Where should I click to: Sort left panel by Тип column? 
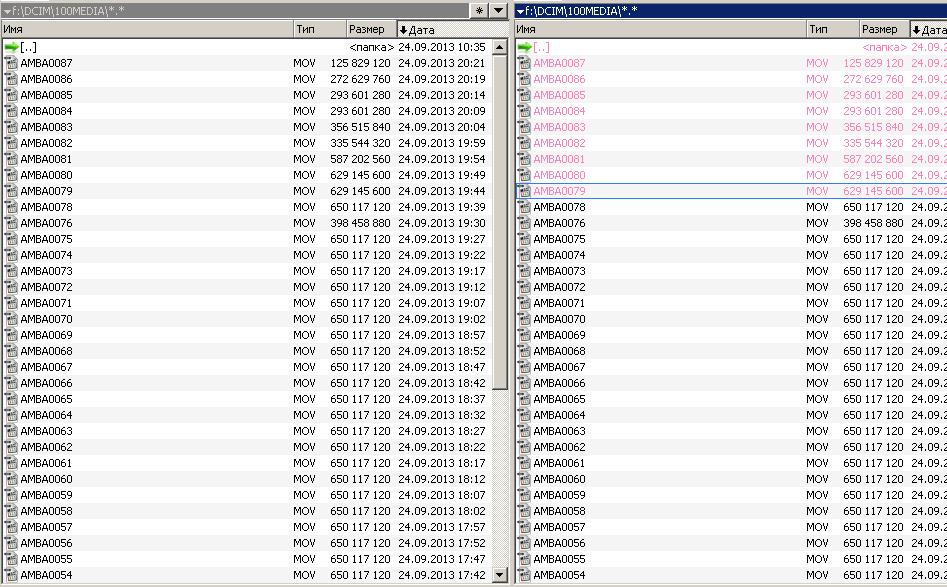pyautogui.click(x=319, y=29)
